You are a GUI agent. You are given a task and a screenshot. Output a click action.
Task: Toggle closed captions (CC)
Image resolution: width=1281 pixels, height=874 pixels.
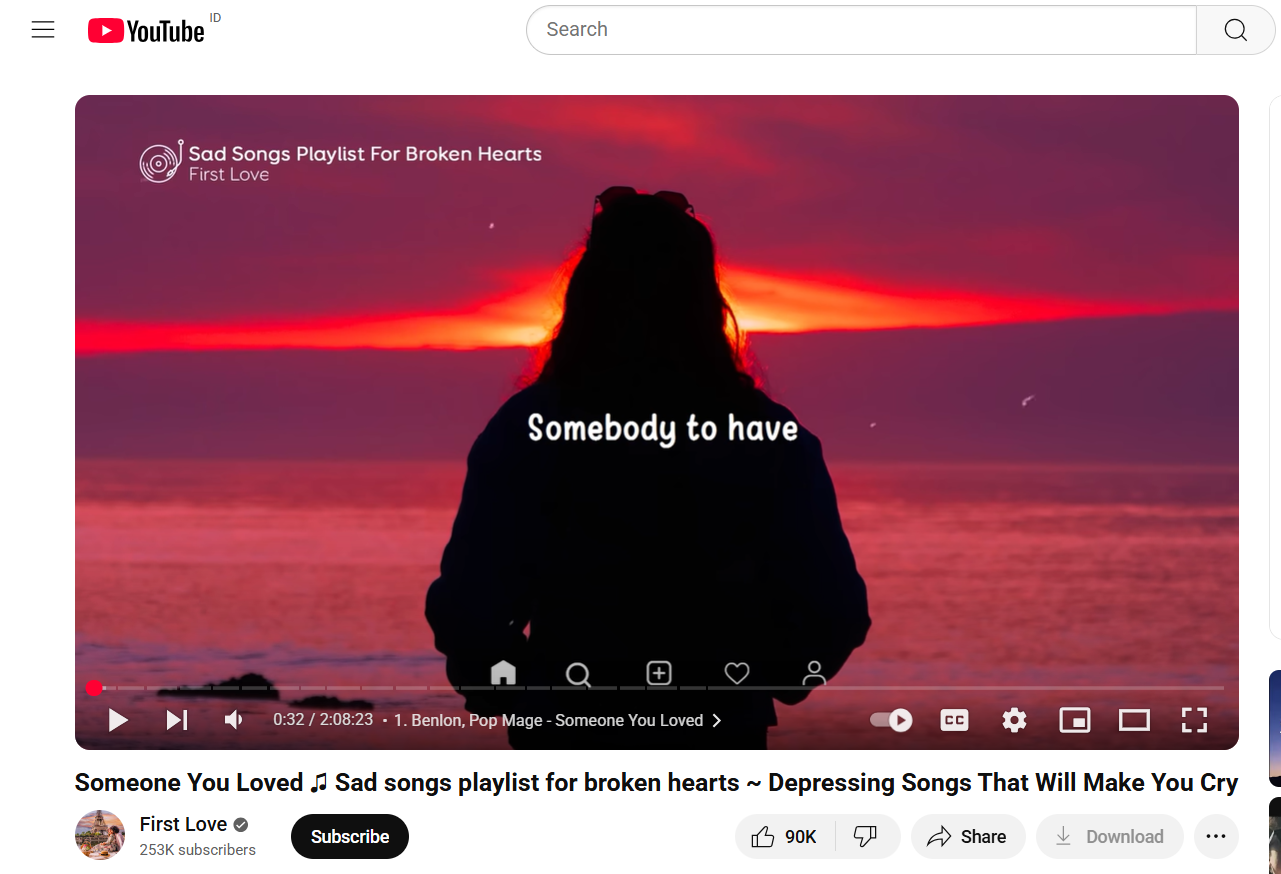tap(954, 720)
